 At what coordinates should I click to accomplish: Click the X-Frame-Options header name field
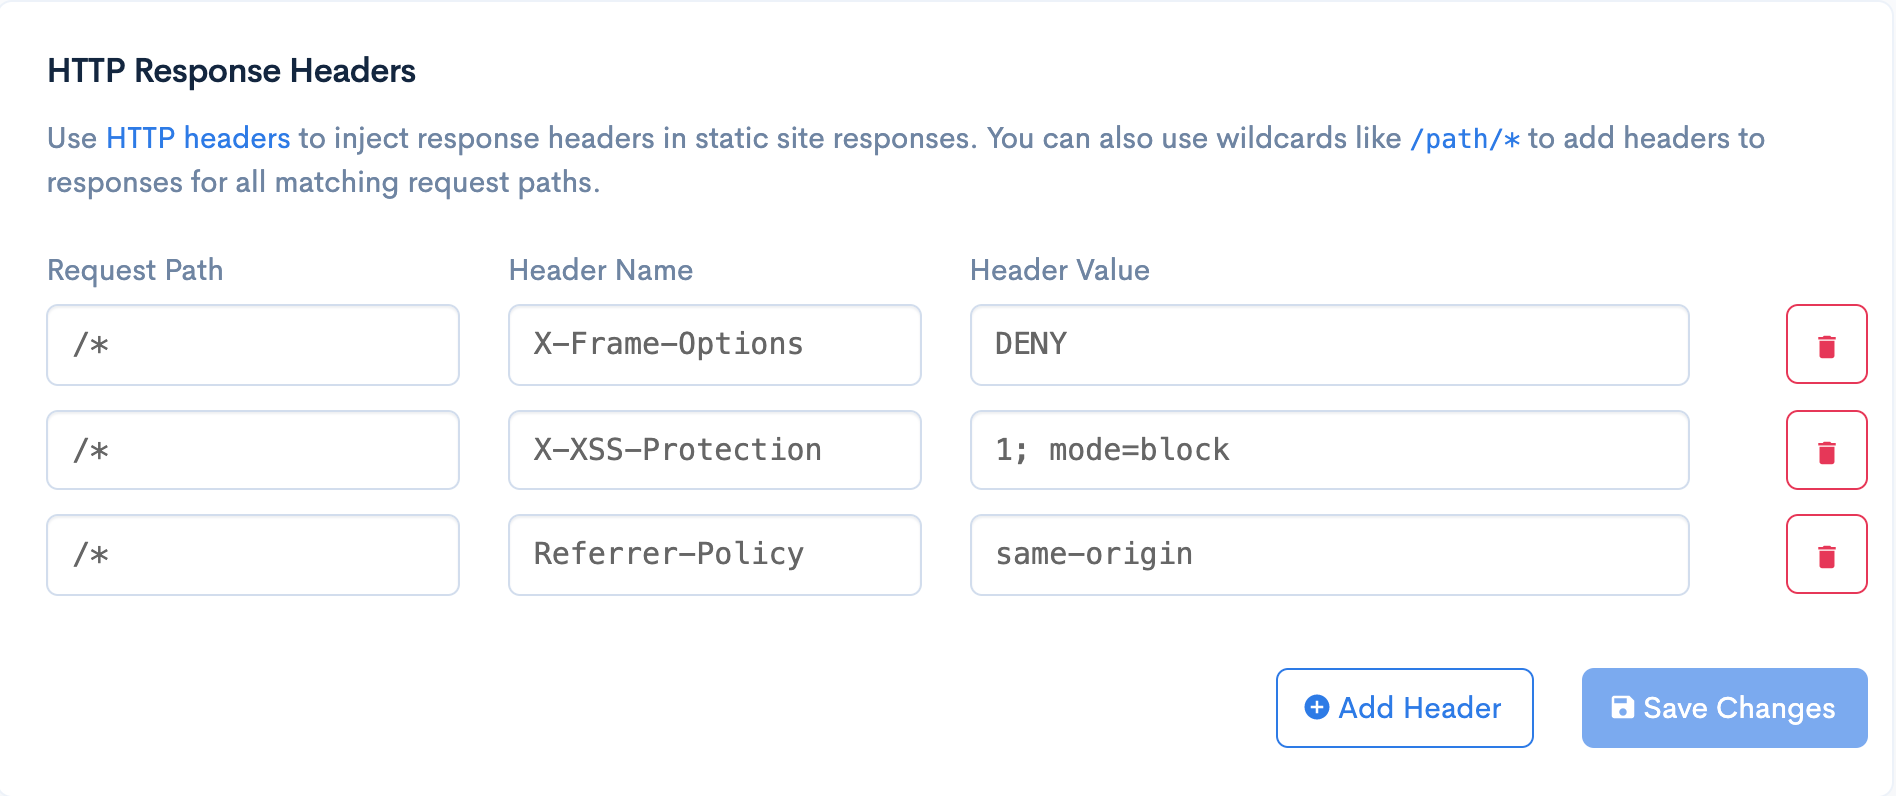[714, 344]
